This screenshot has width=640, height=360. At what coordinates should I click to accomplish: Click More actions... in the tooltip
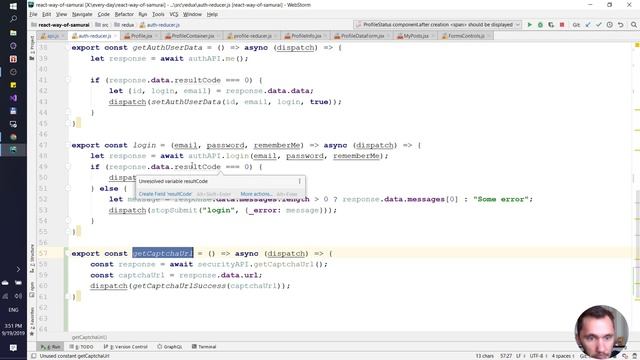click(x=256, y=194)
